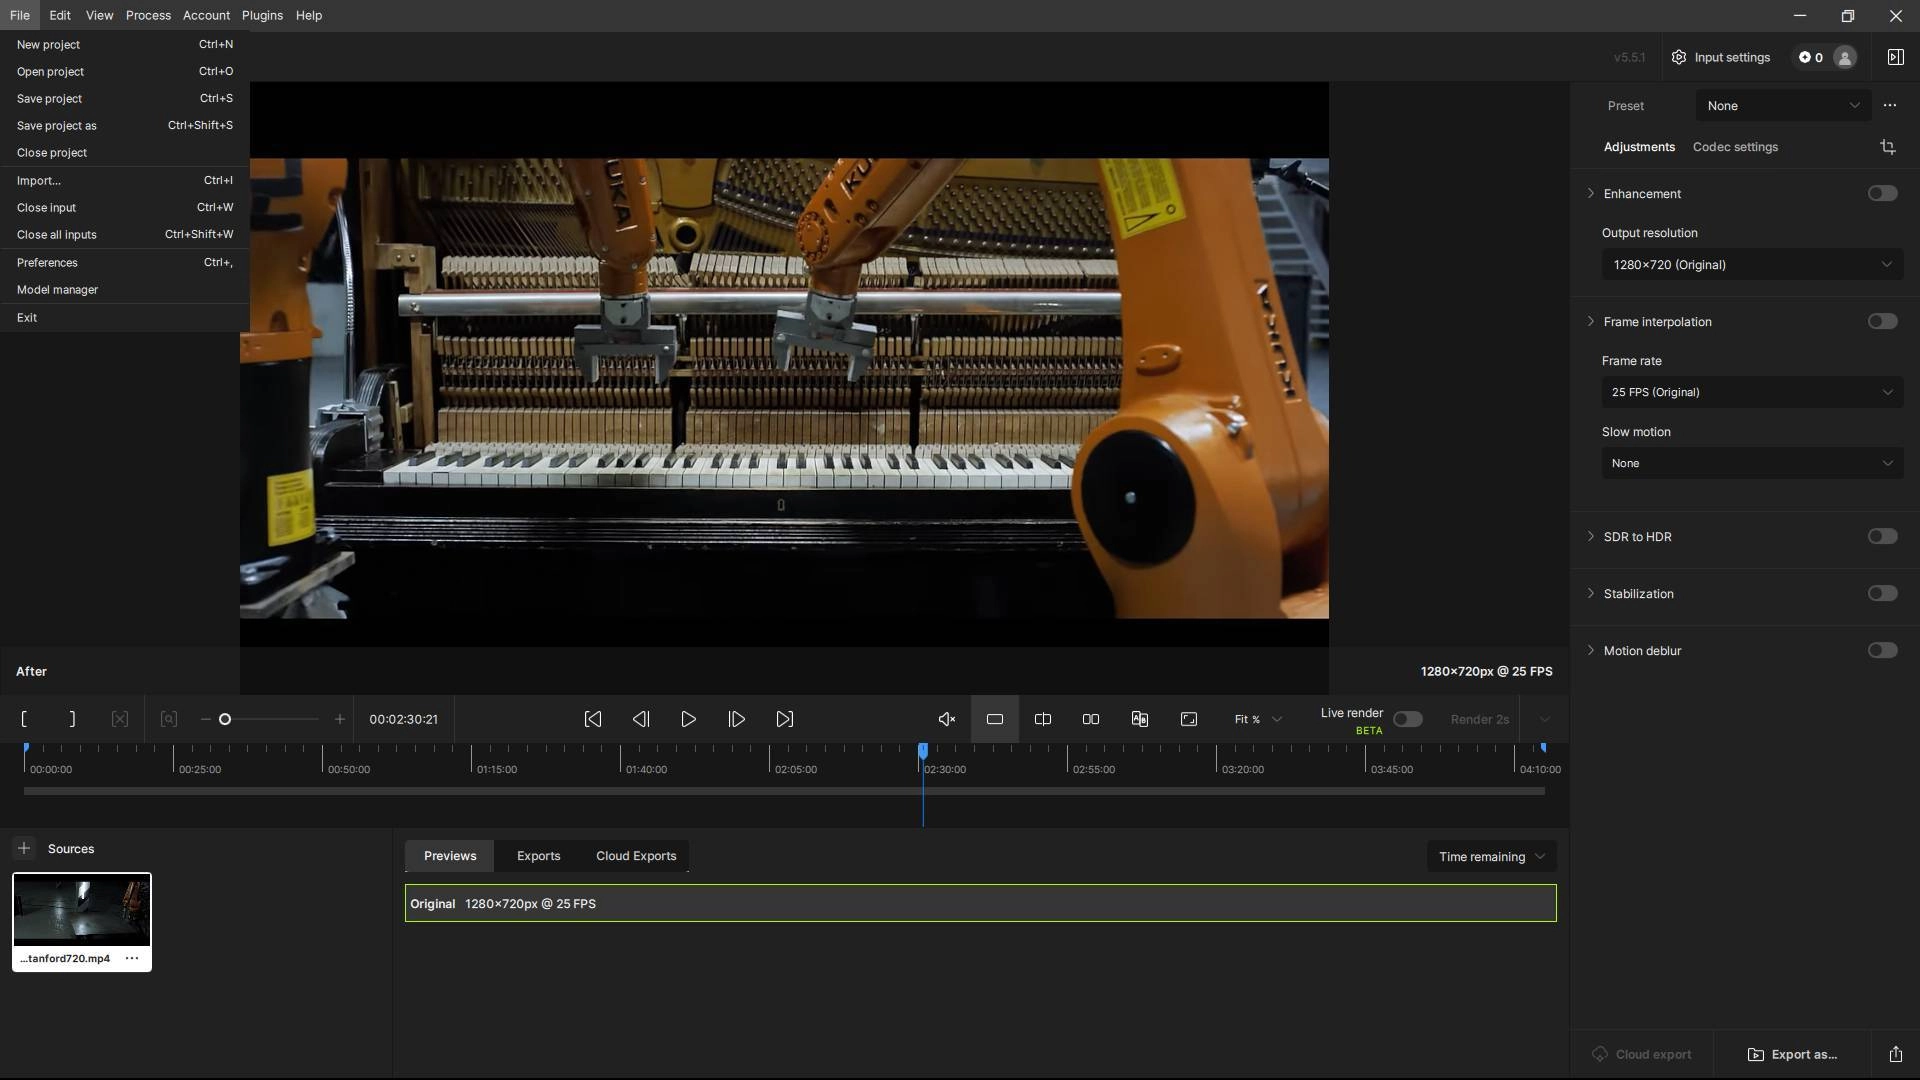
Task: Open preset options three-dot menu
Action: 1890,105
